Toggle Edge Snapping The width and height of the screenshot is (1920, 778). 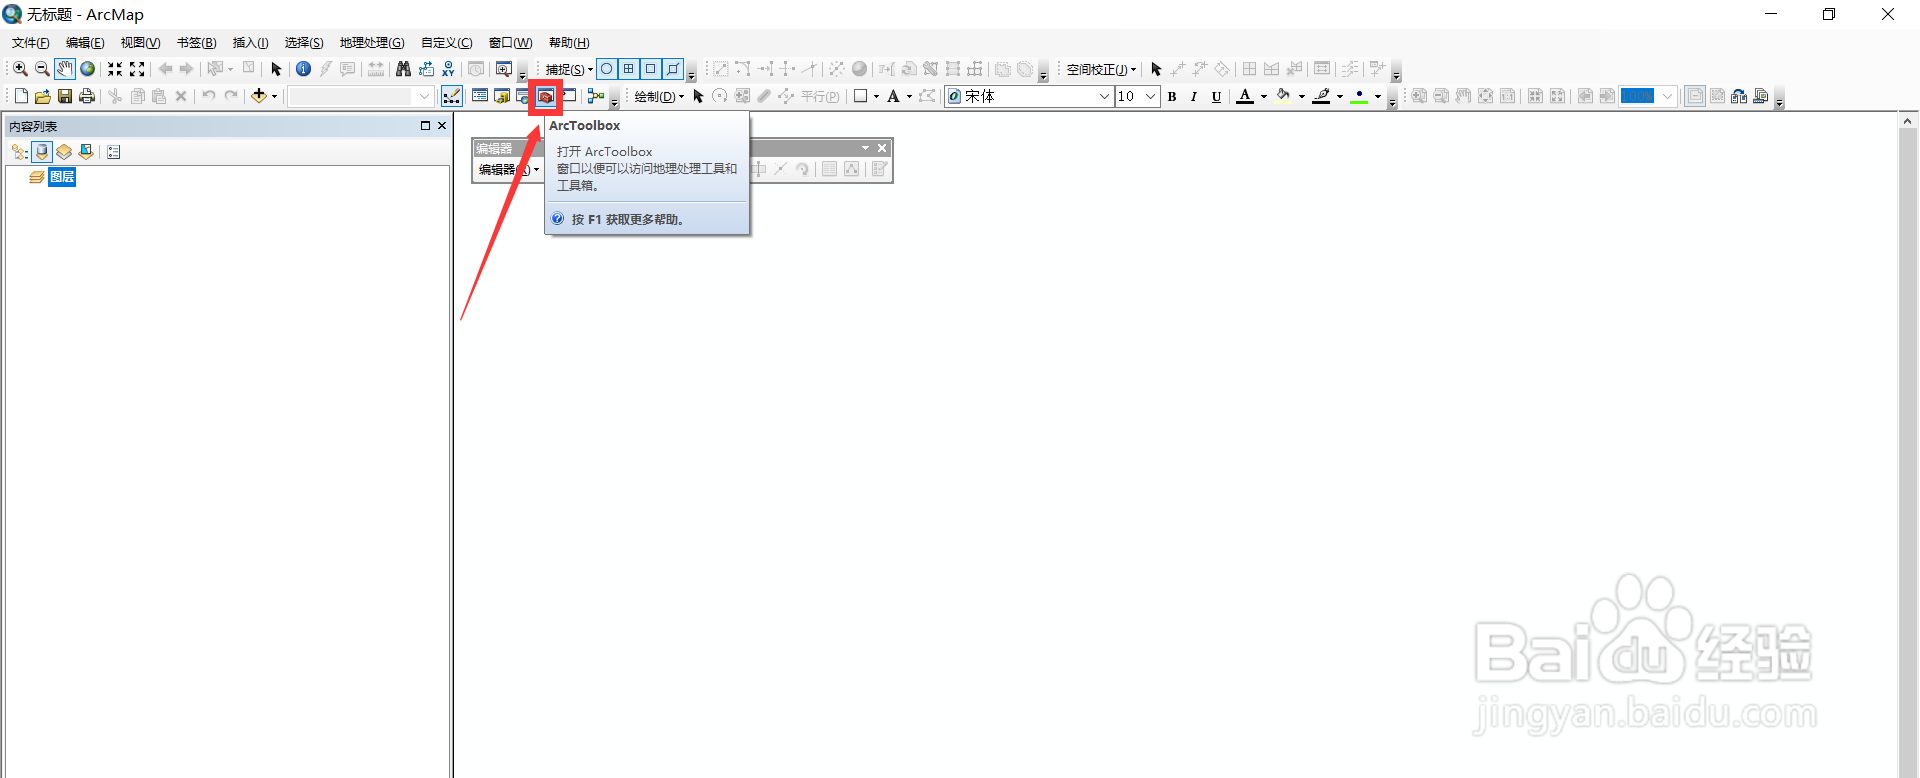point(673,69)
